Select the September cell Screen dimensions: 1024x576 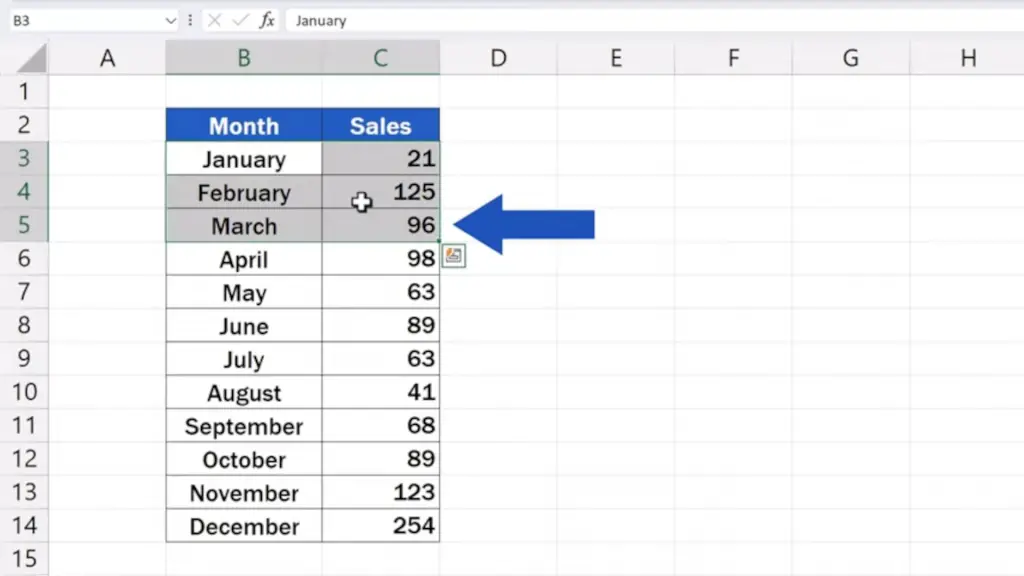pyautogui.click(x=244, y=426)
